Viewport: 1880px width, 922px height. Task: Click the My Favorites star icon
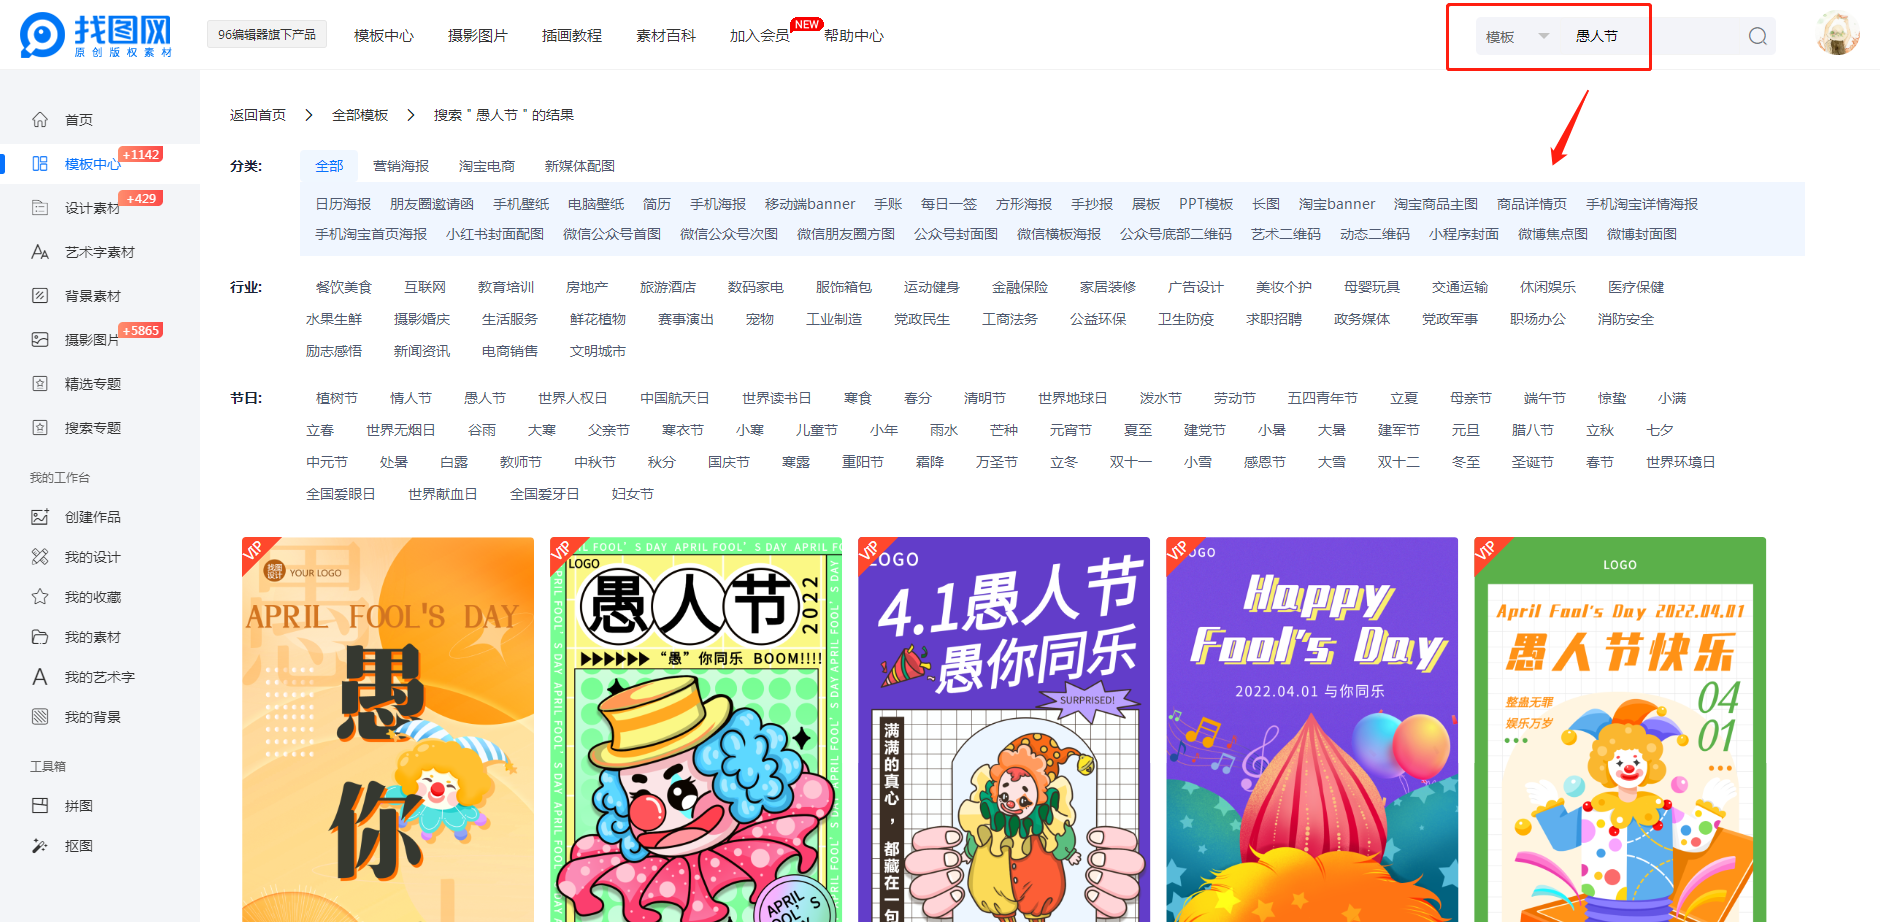[x=40, y=597]
